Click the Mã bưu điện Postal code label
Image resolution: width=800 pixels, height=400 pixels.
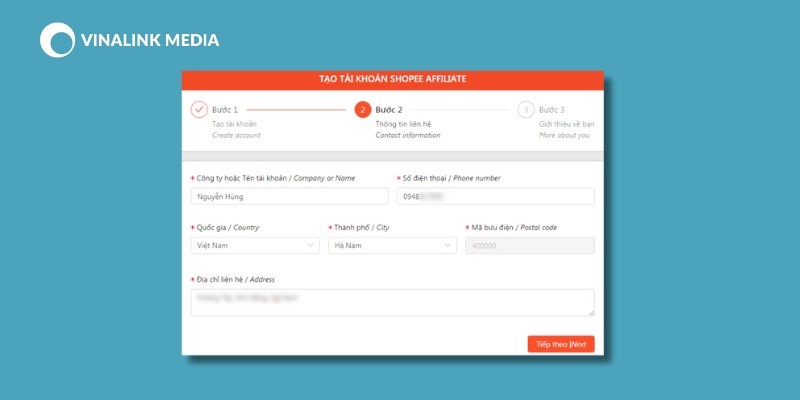coord(511,228)
